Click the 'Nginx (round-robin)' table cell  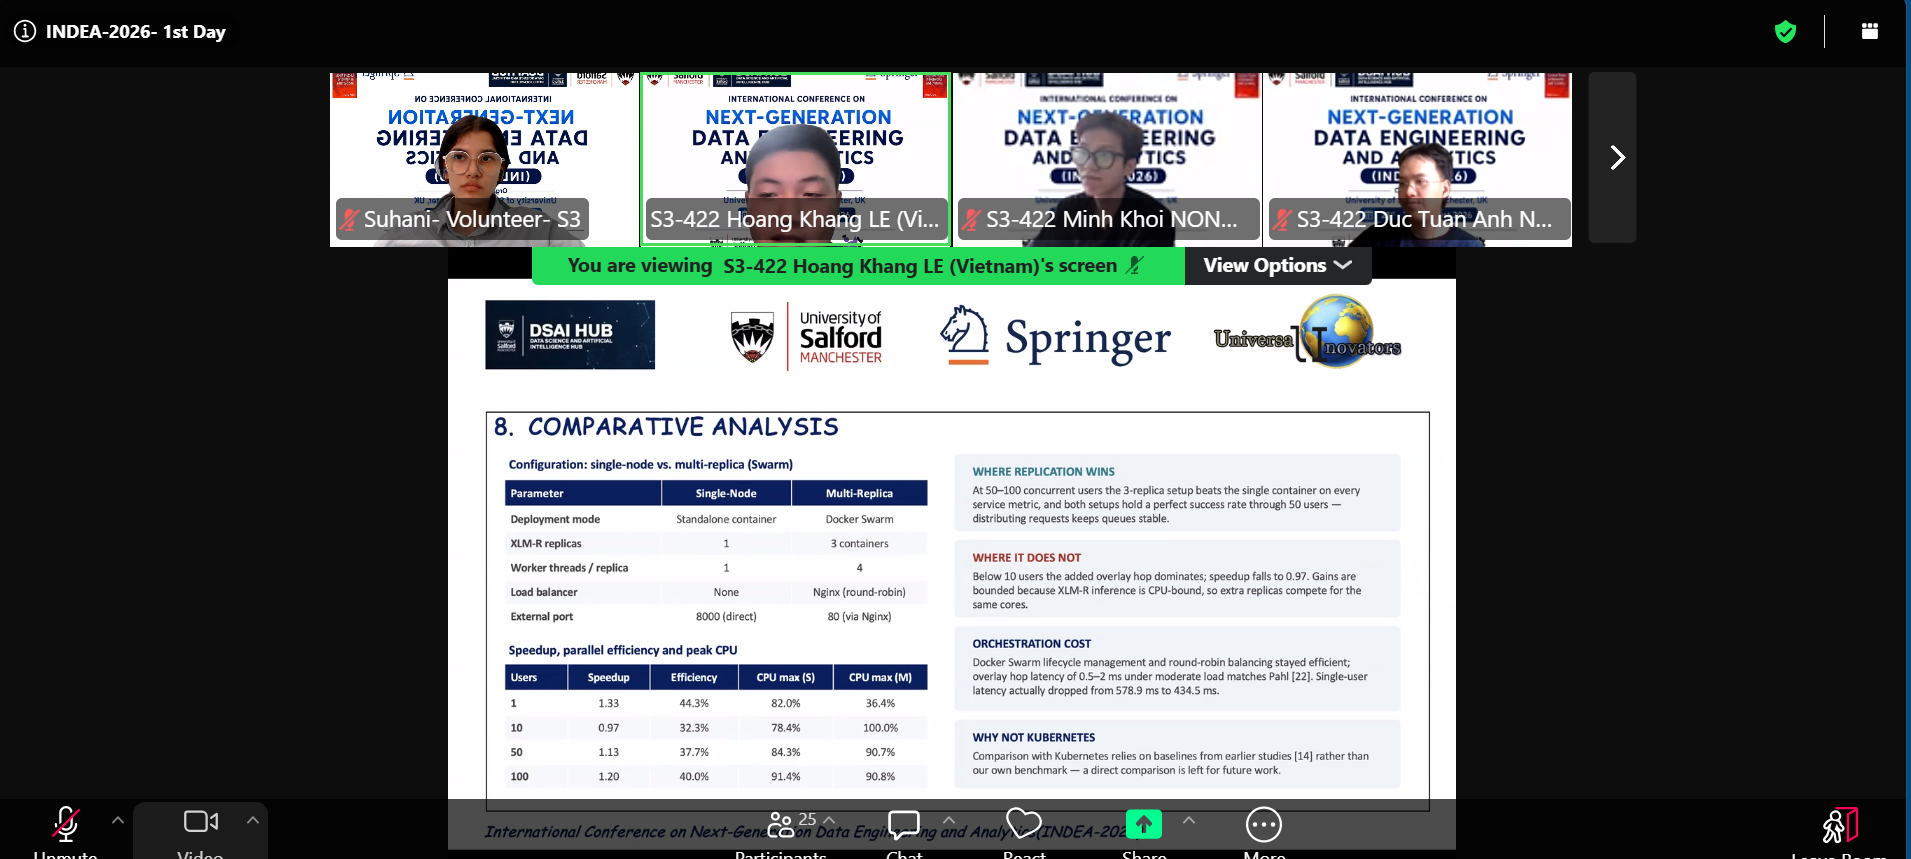point(859,592)
